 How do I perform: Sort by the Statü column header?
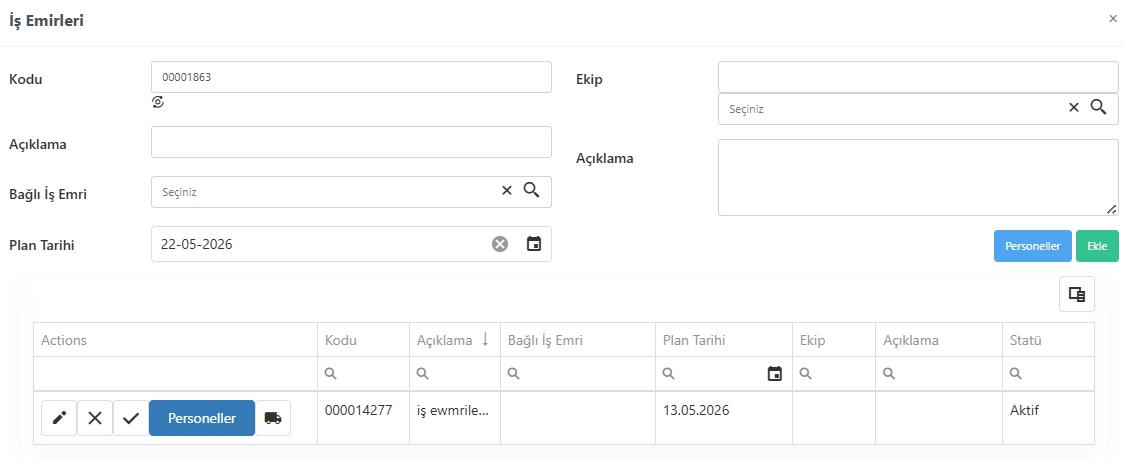pos(1049,340)
